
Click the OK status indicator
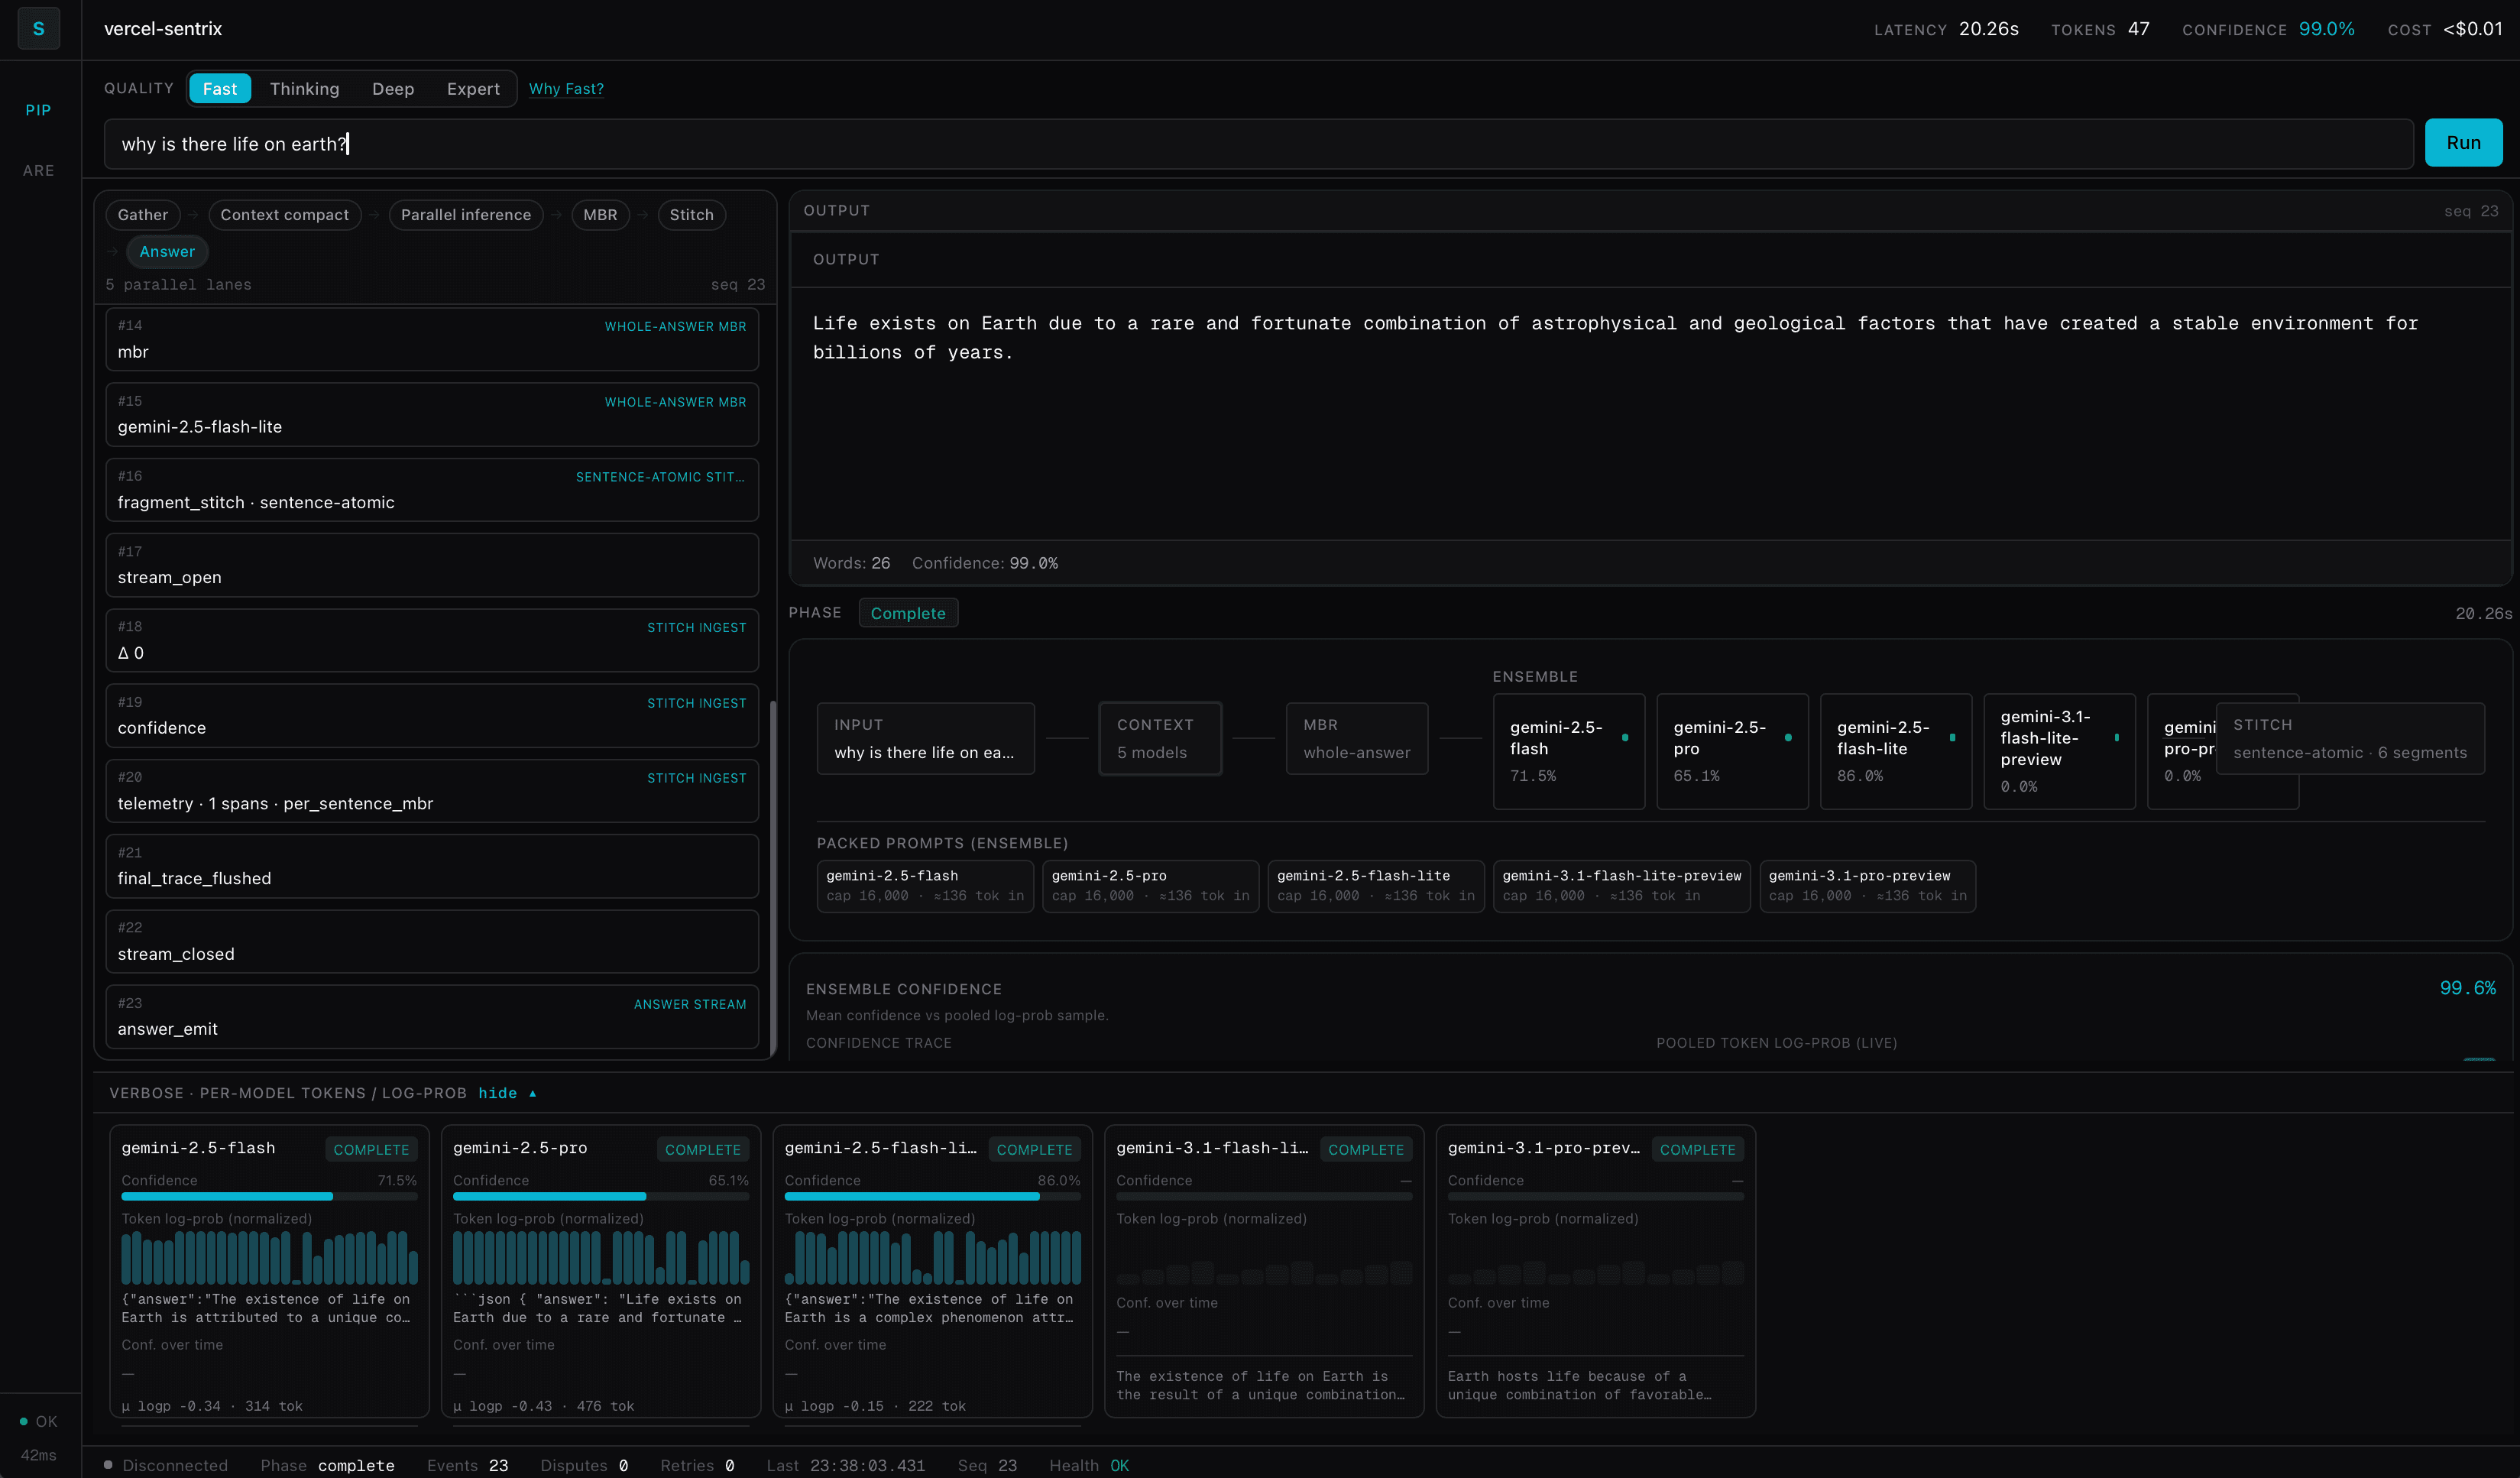tap(39, 1421)
